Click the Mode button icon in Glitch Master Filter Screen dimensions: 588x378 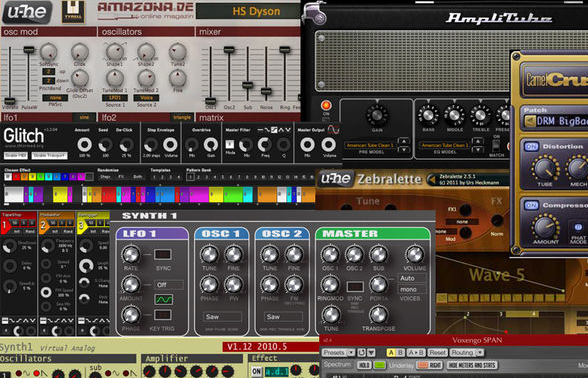230,144
